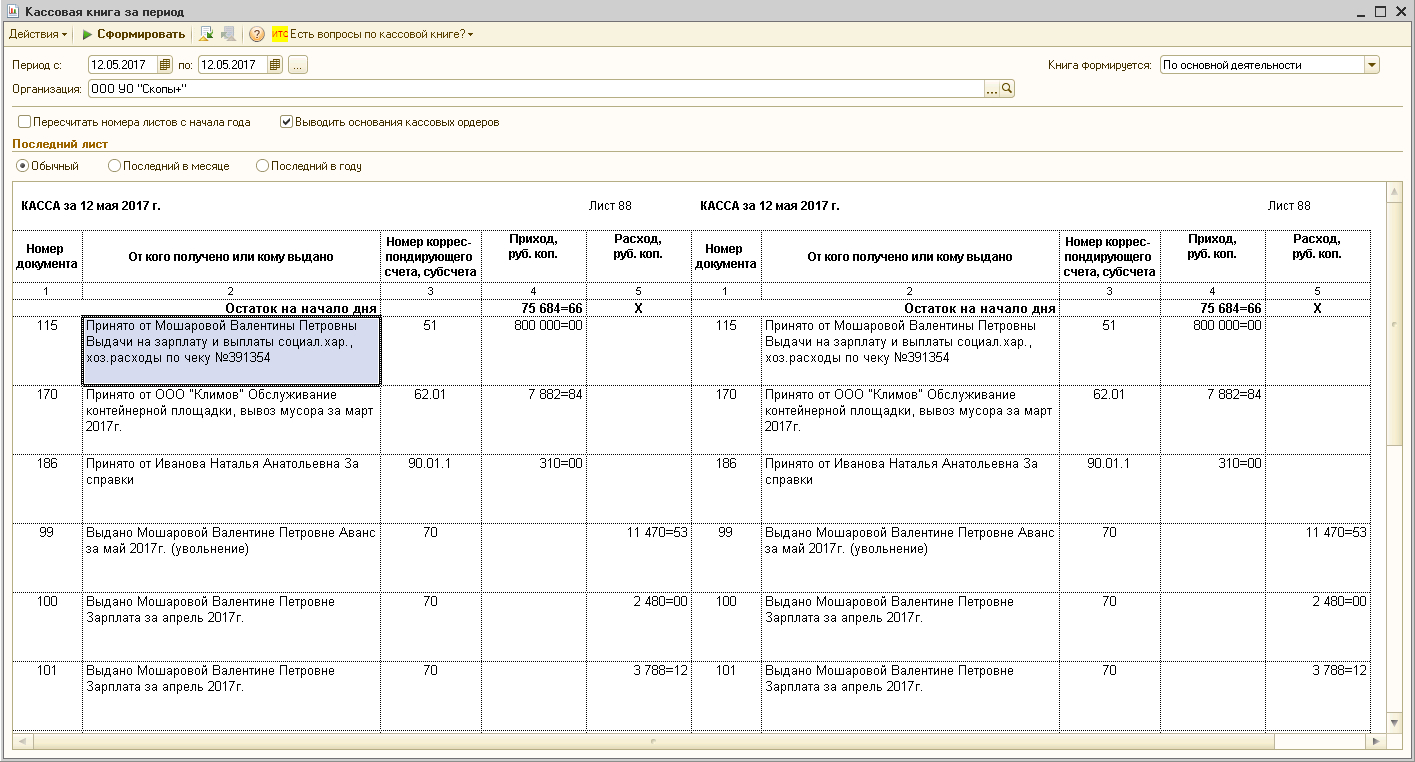Screen dimensions: 1415x762
Task: Click left sheet cell Принято от Иванова Наталья Анатольевна
Action: 231,488
